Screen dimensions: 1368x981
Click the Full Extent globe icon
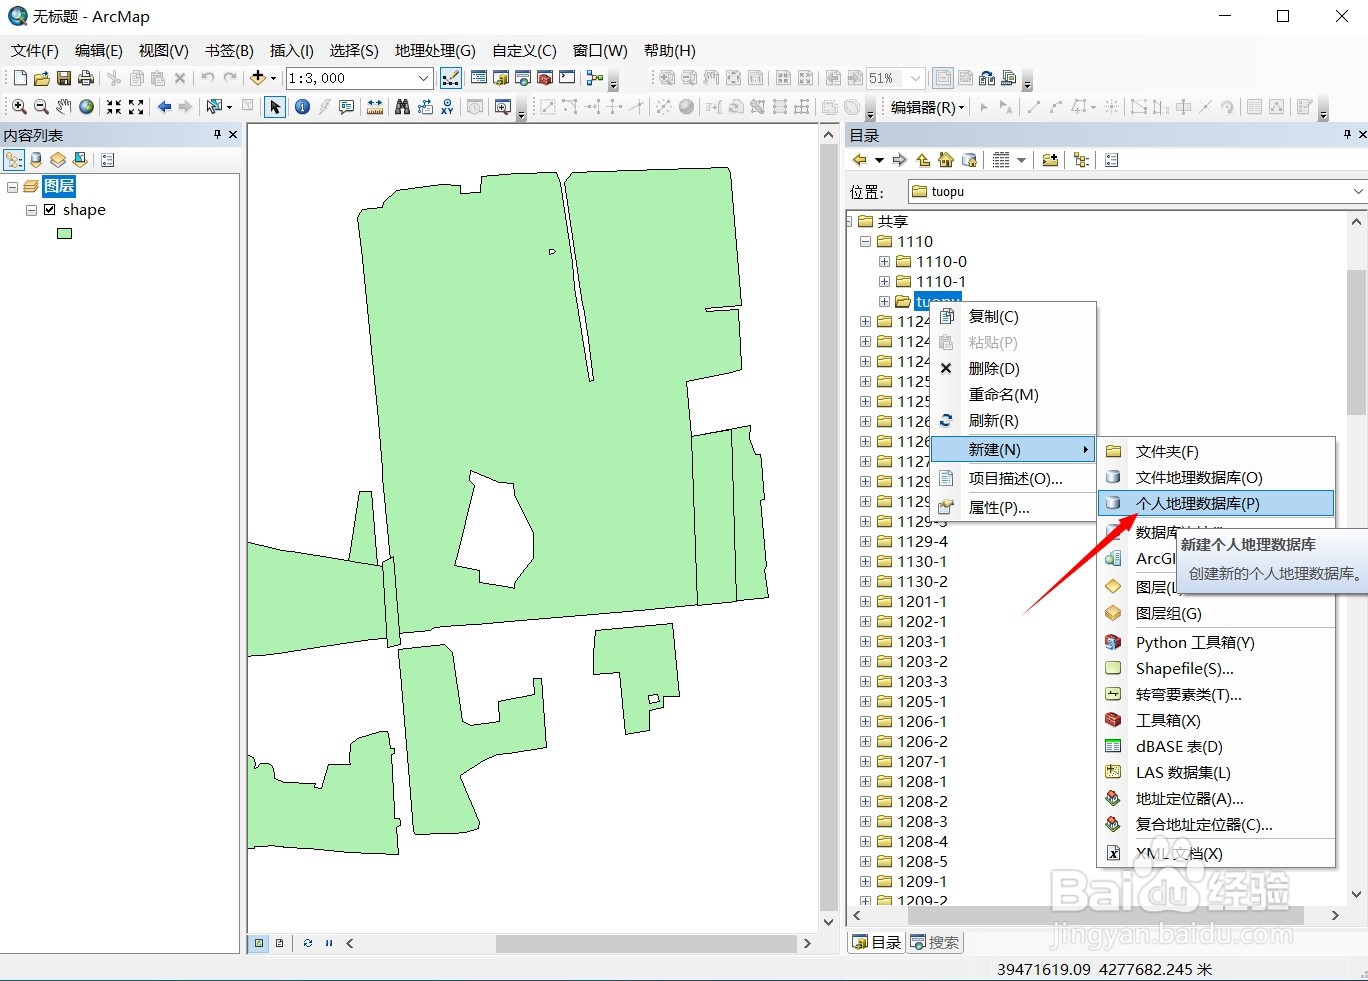point(87,107)
